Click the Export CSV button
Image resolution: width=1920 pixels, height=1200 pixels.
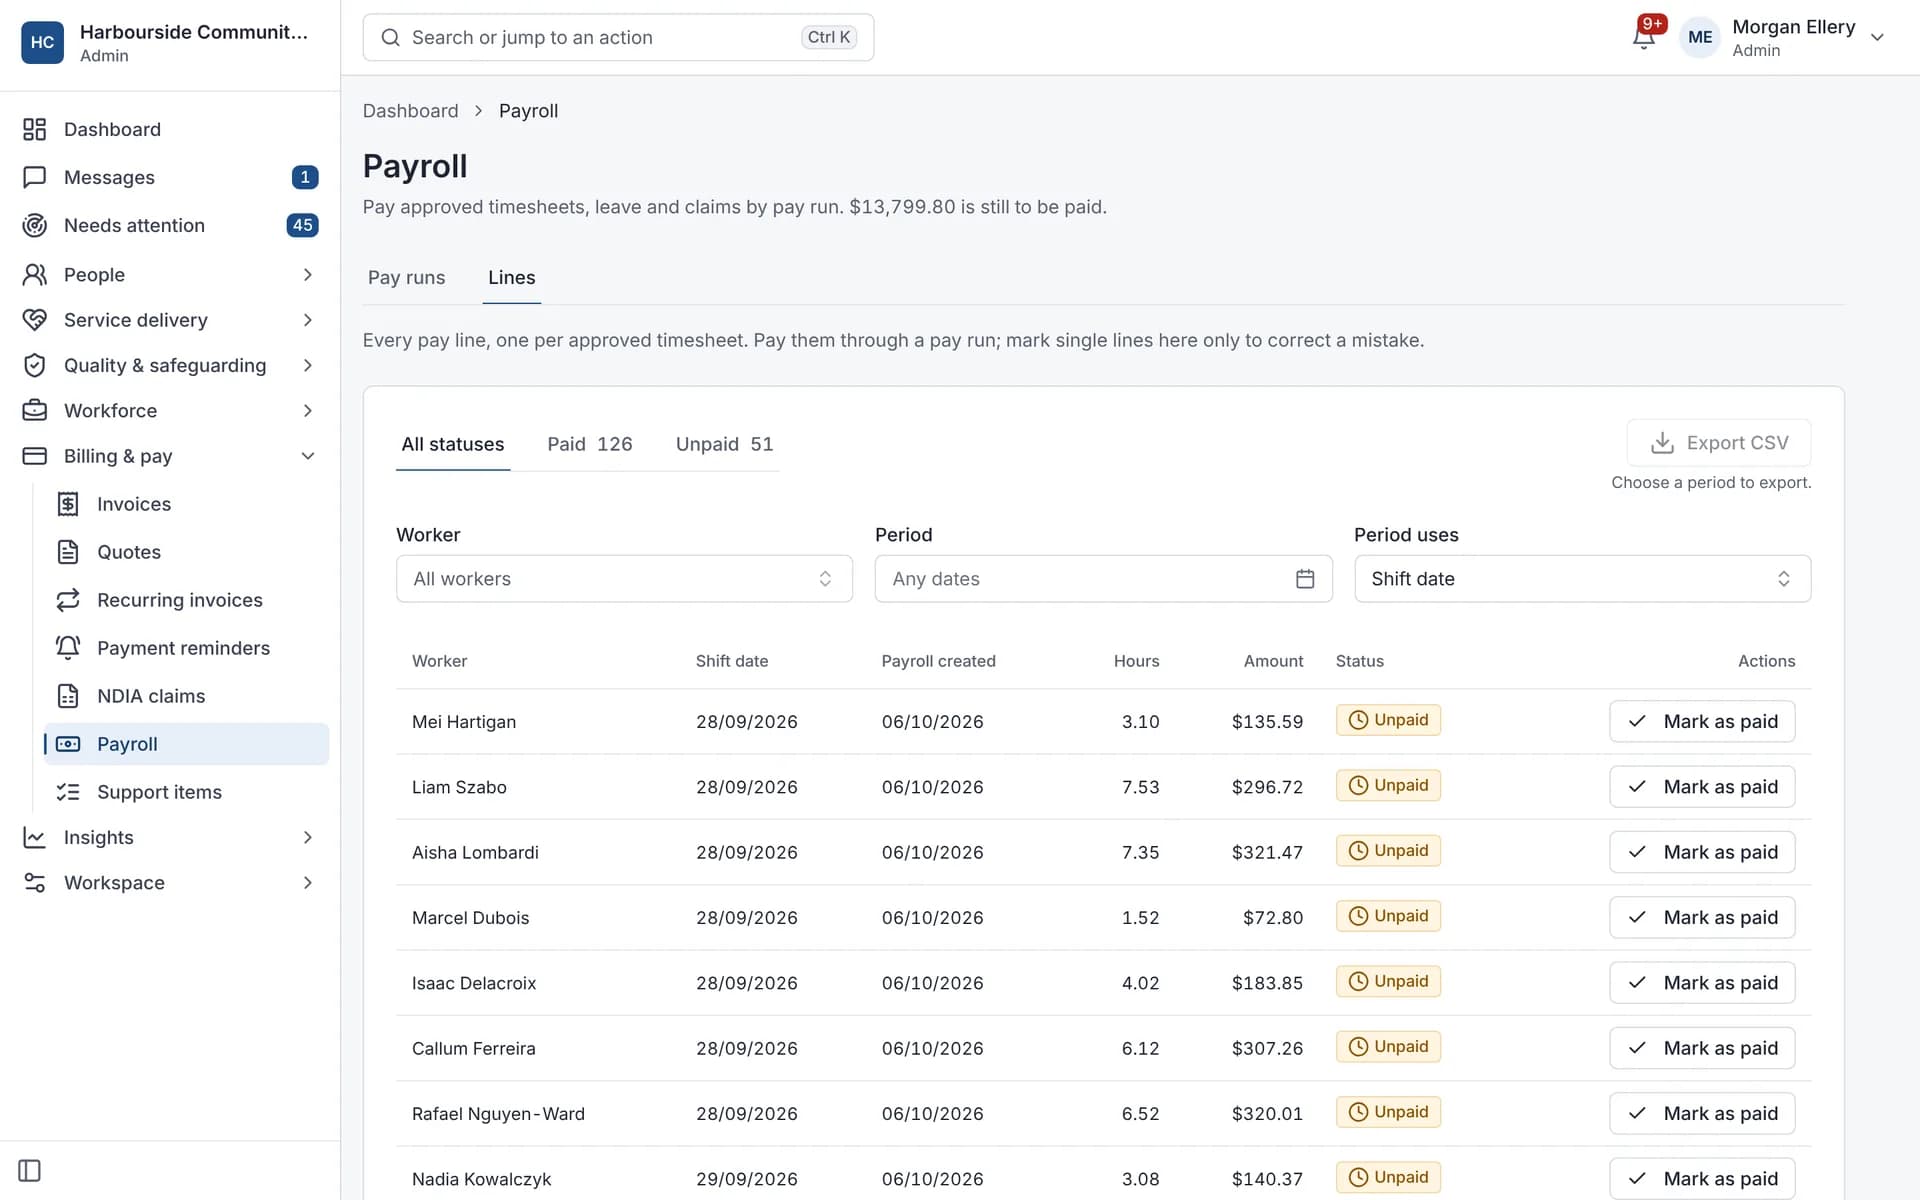pos(1718,443)
